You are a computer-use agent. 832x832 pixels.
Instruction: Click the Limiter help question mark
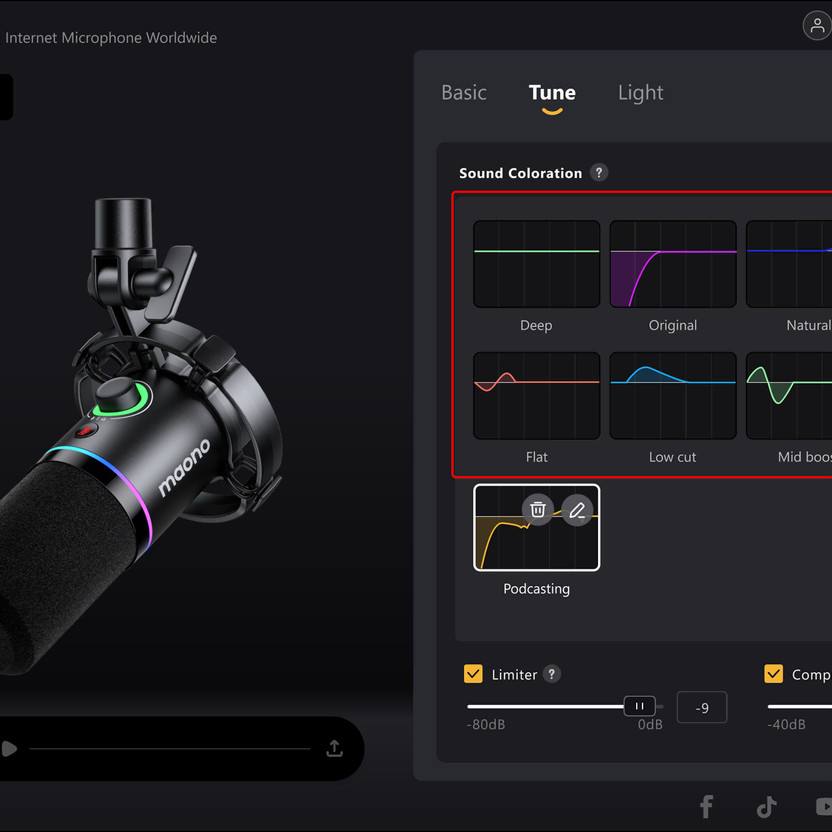click(551, 674)
